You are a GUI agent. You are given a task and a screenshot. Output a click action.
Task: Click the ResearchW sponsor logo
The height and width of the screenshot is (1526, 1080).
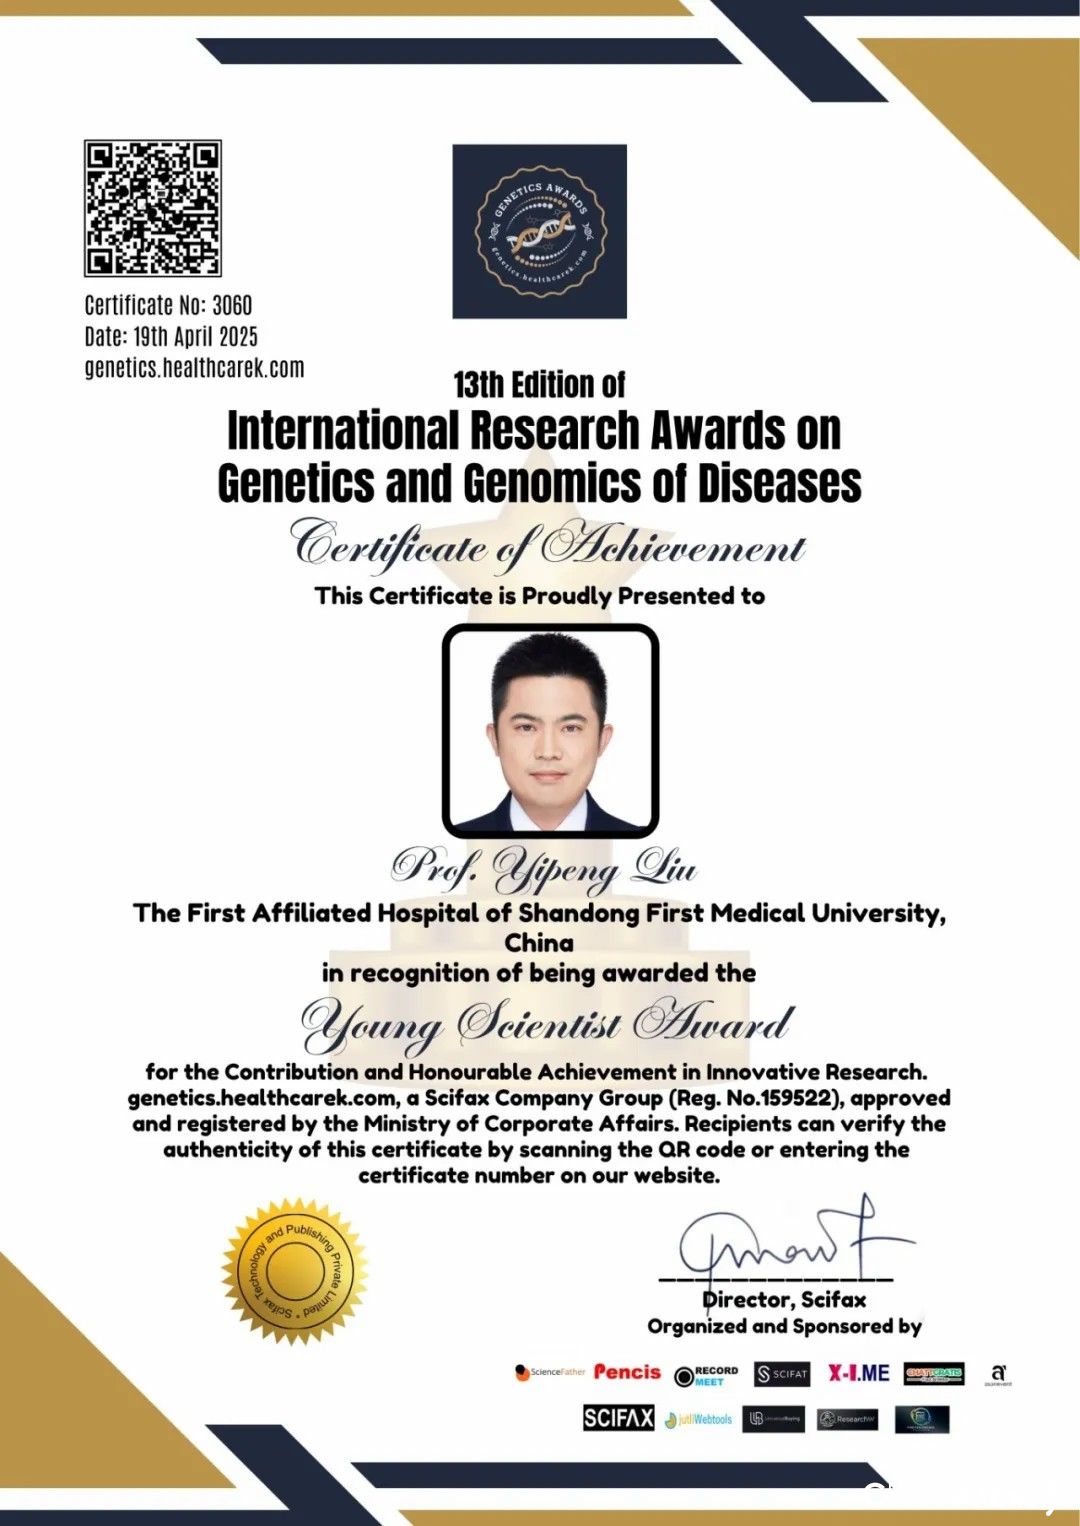pyautogui.click(x=848, y=1419)
